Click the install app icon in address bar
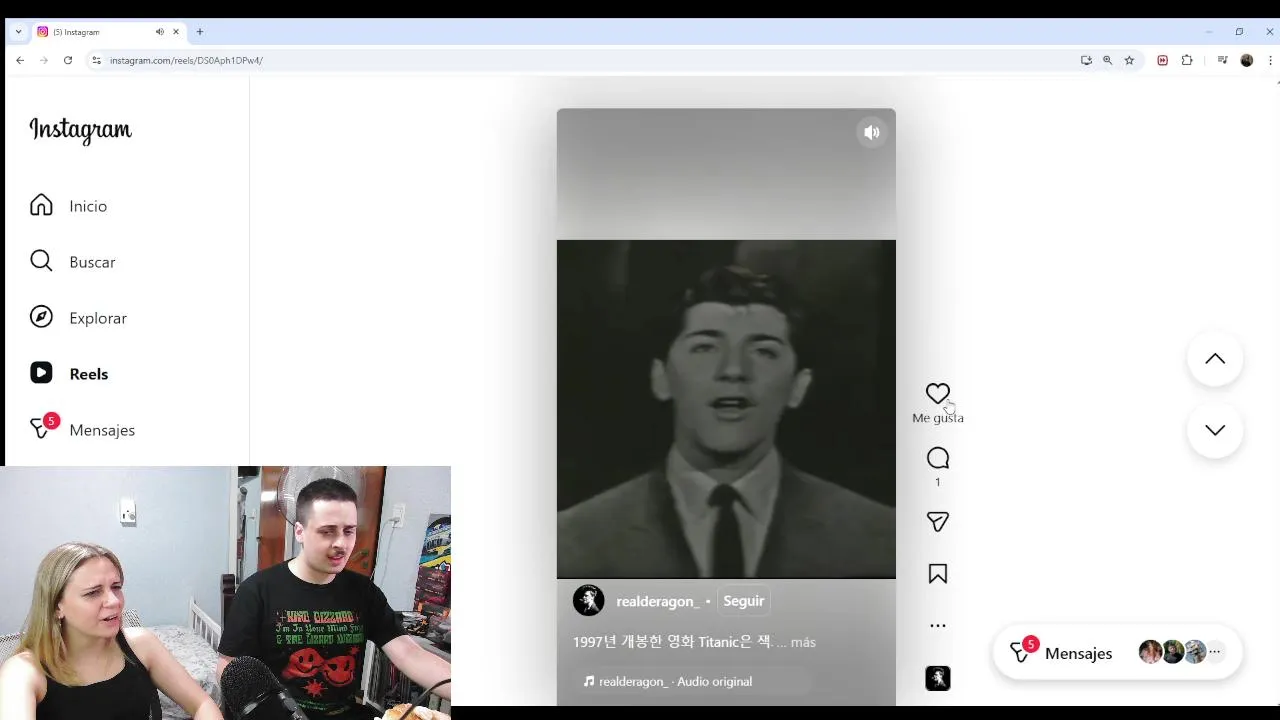Screen dimensions: 1280x720 pyautogui.click(x=1086, y=60)
